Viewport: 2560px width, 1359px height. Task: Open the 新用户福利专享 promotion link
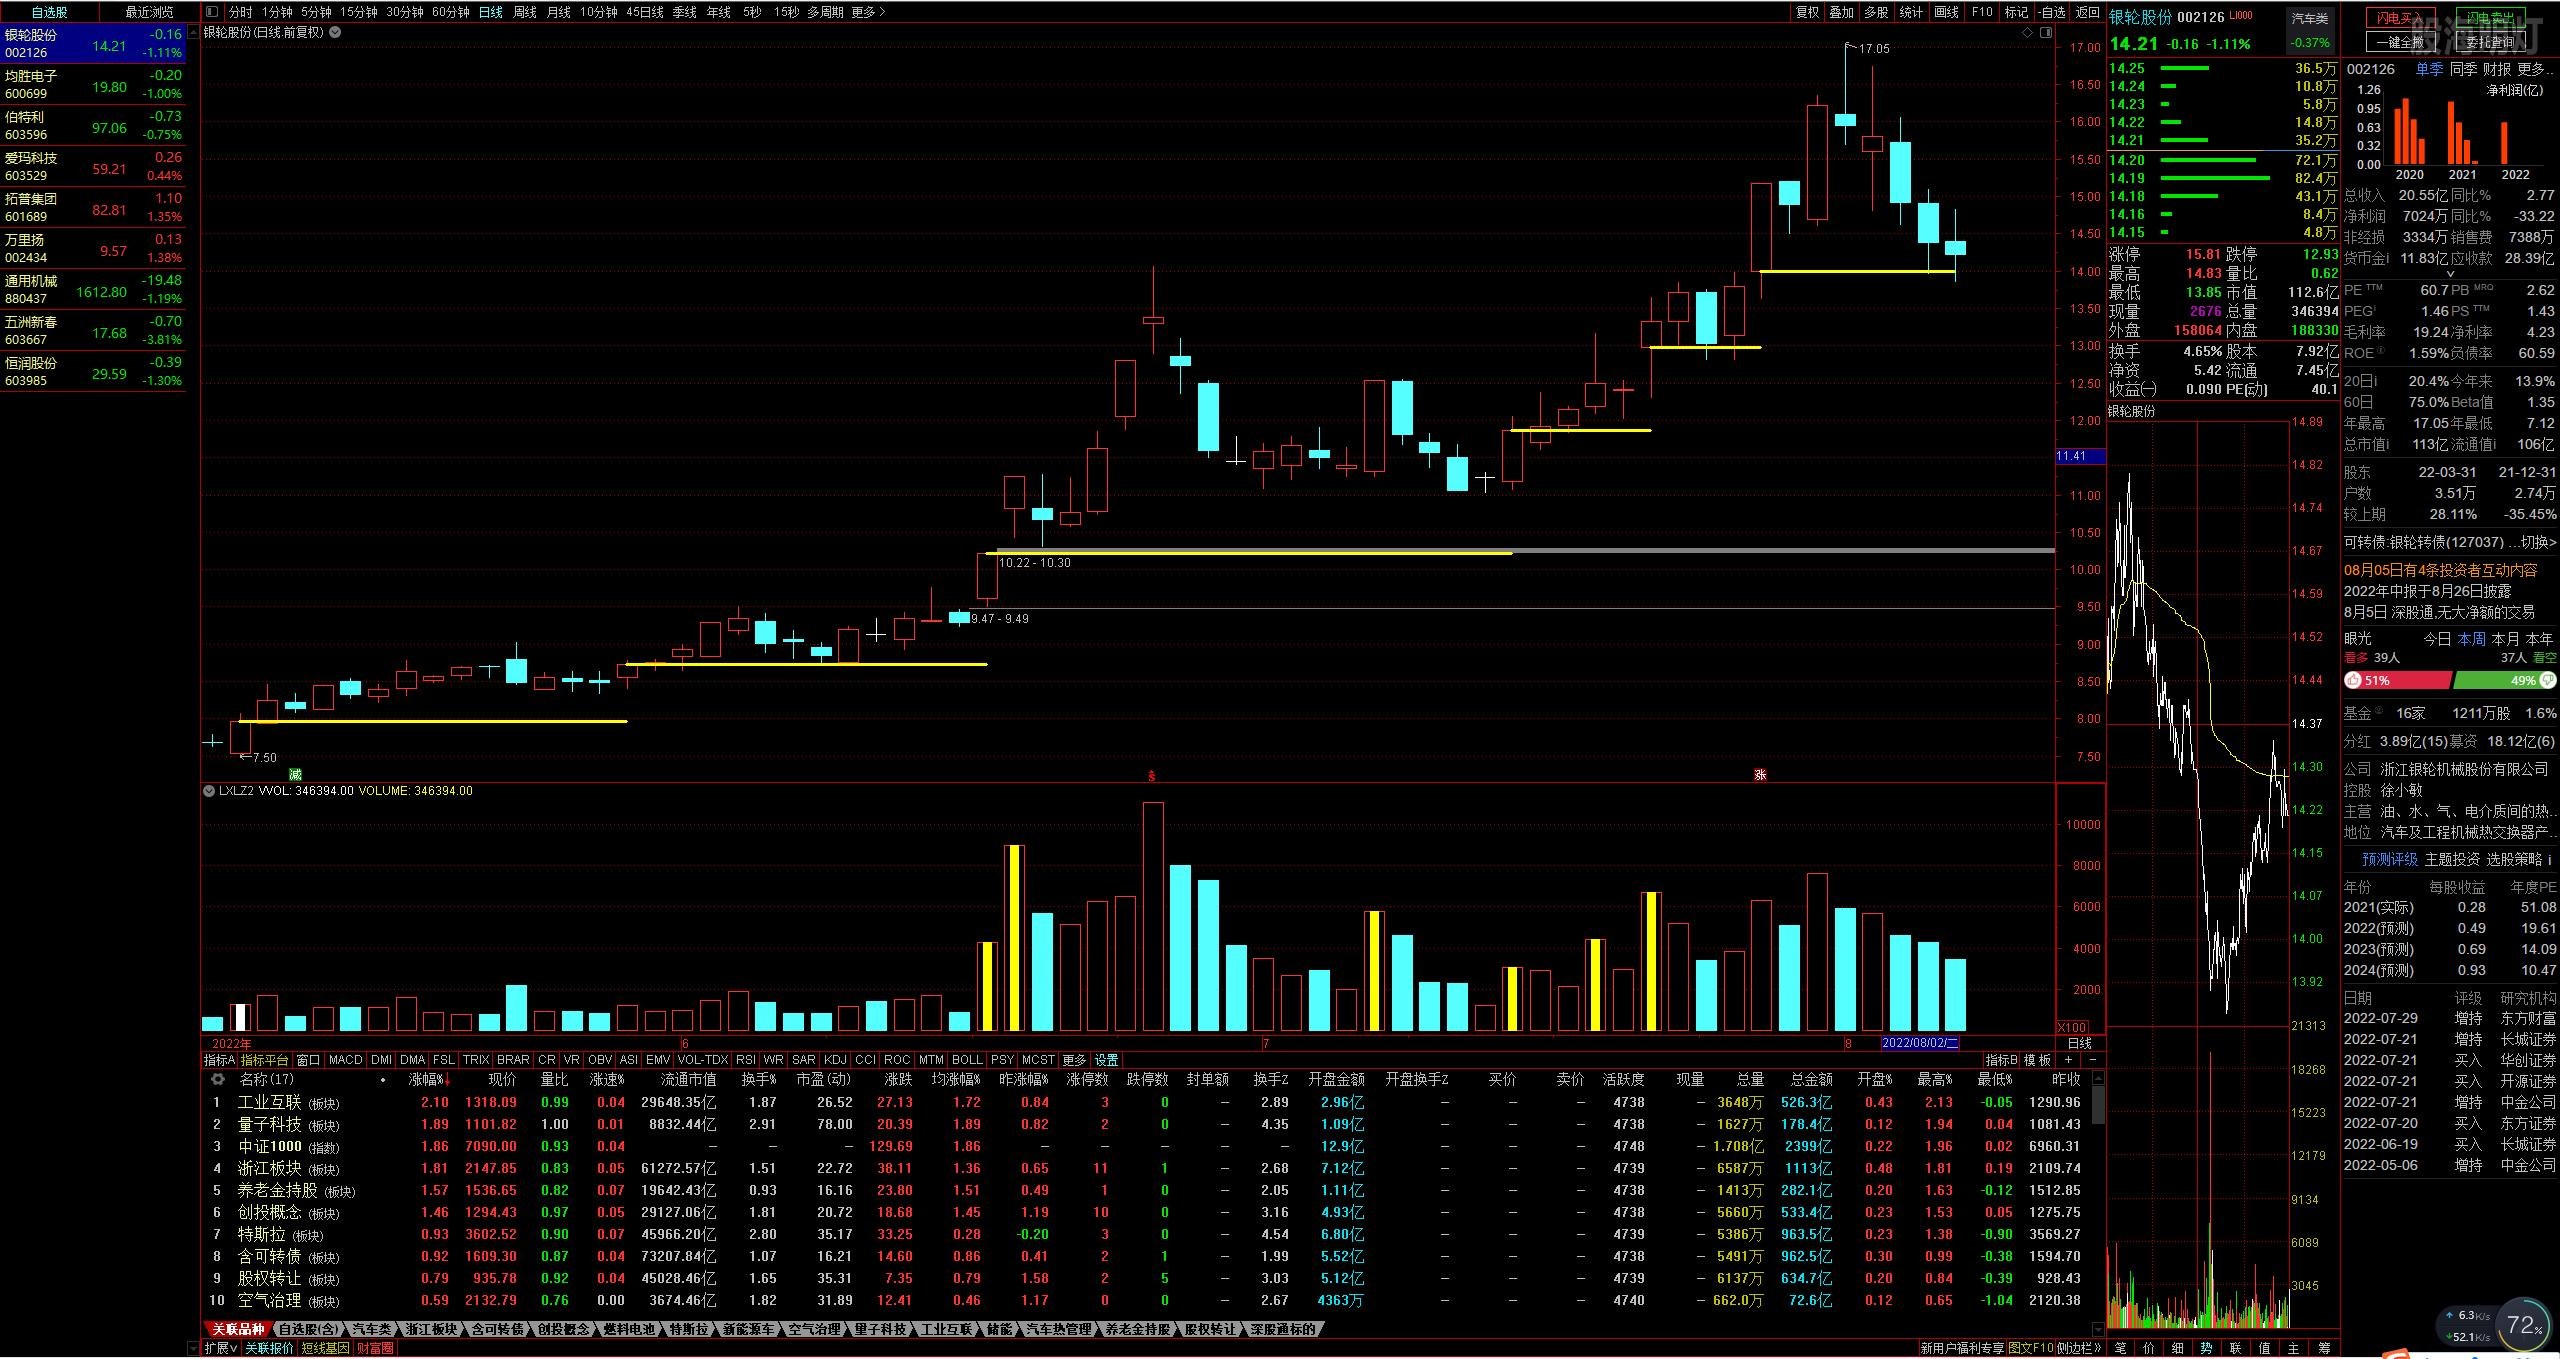click(x=1962, y=1348)
